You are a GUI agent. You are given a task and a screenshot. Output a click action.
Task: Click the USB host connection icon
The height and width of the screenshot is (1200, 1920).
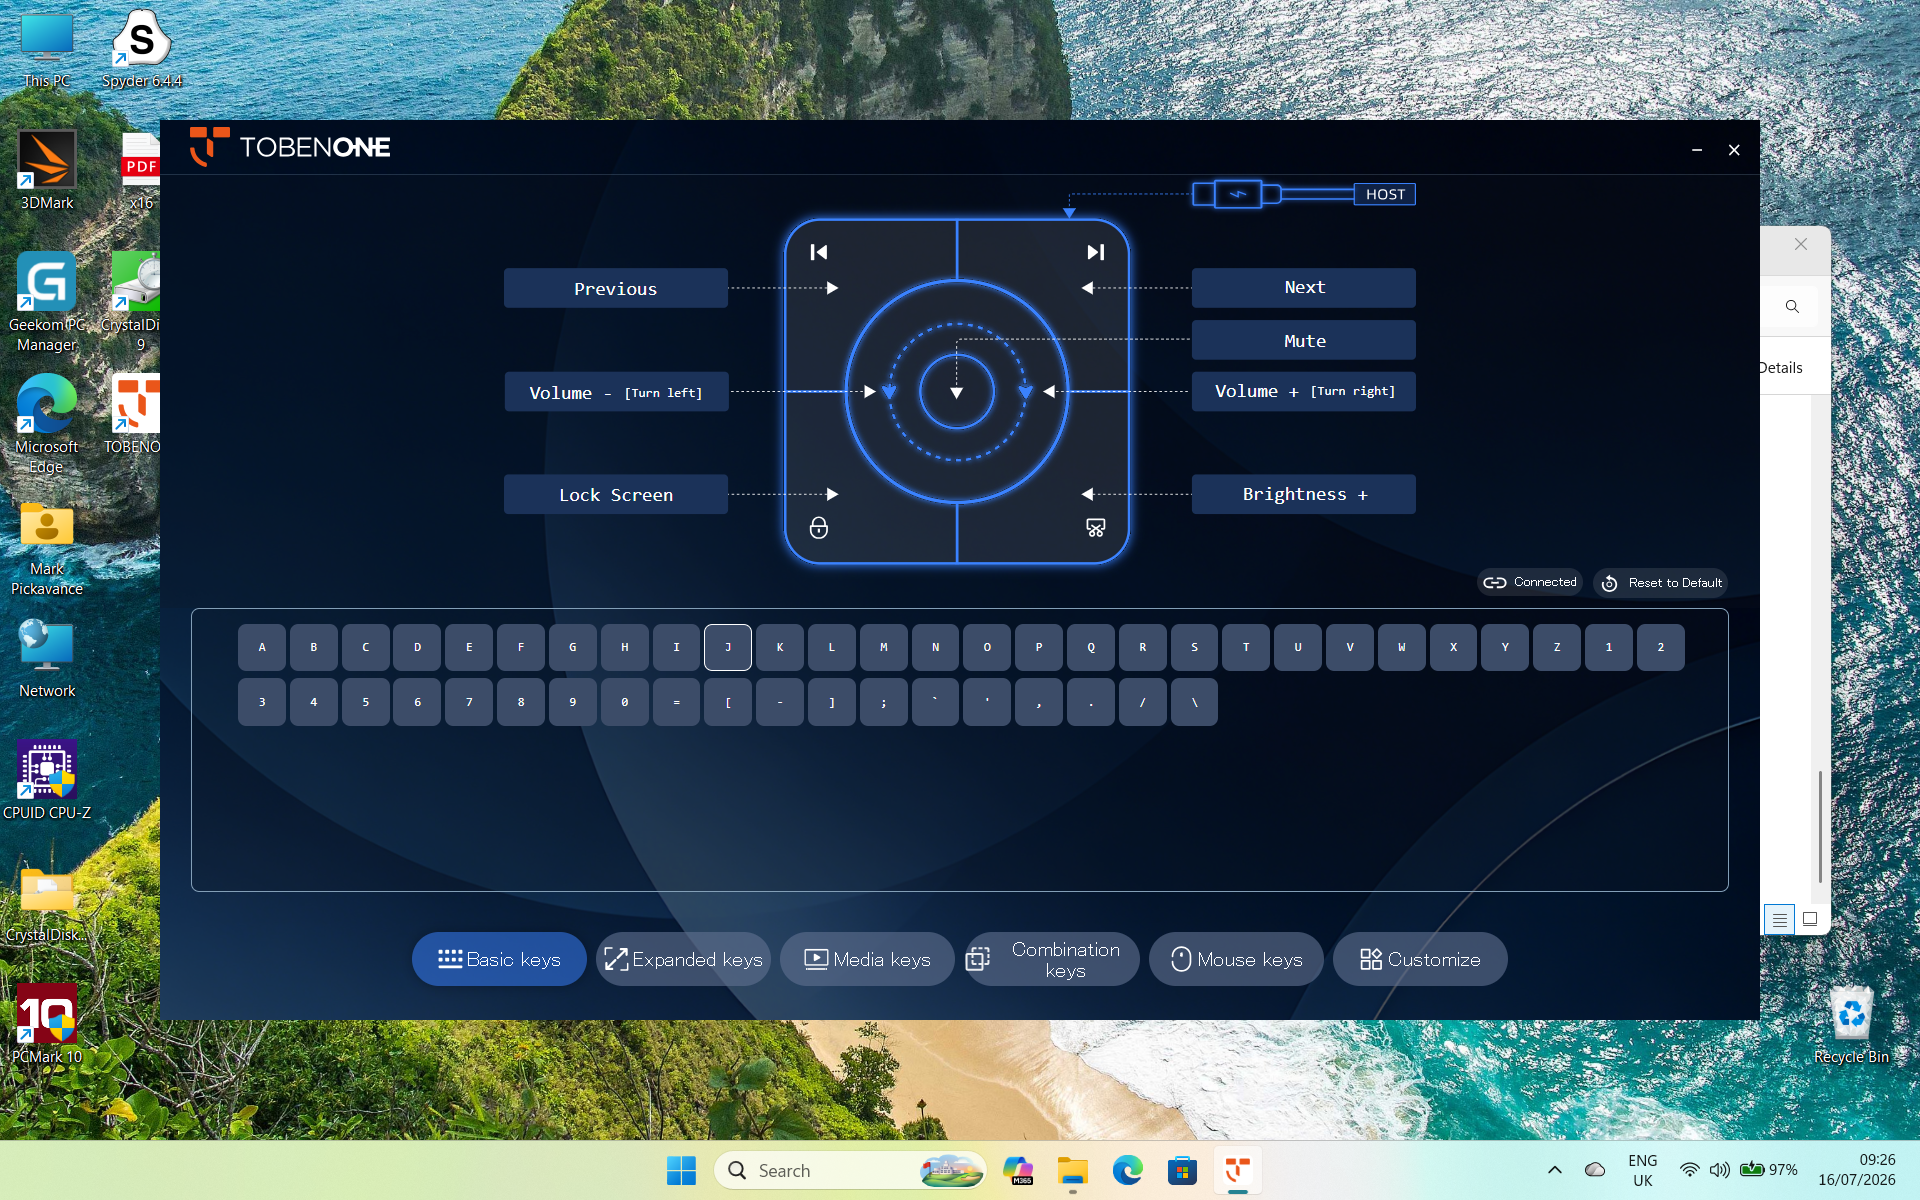point(1237,194)
